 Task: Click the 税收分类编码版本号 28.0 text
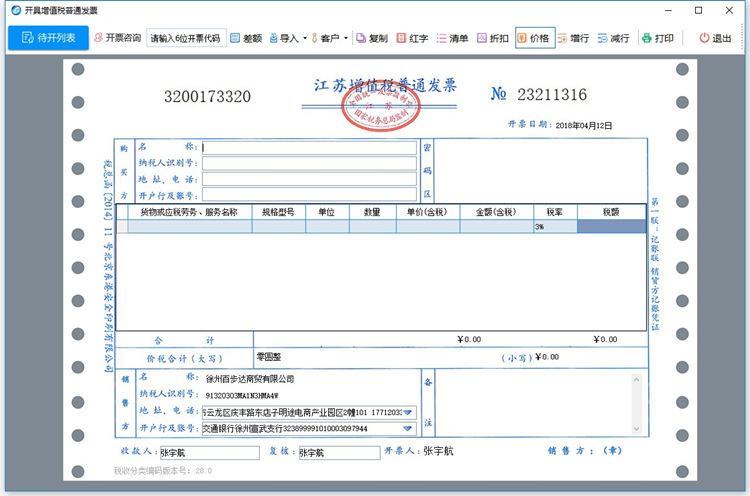click(x=163, y=471)
